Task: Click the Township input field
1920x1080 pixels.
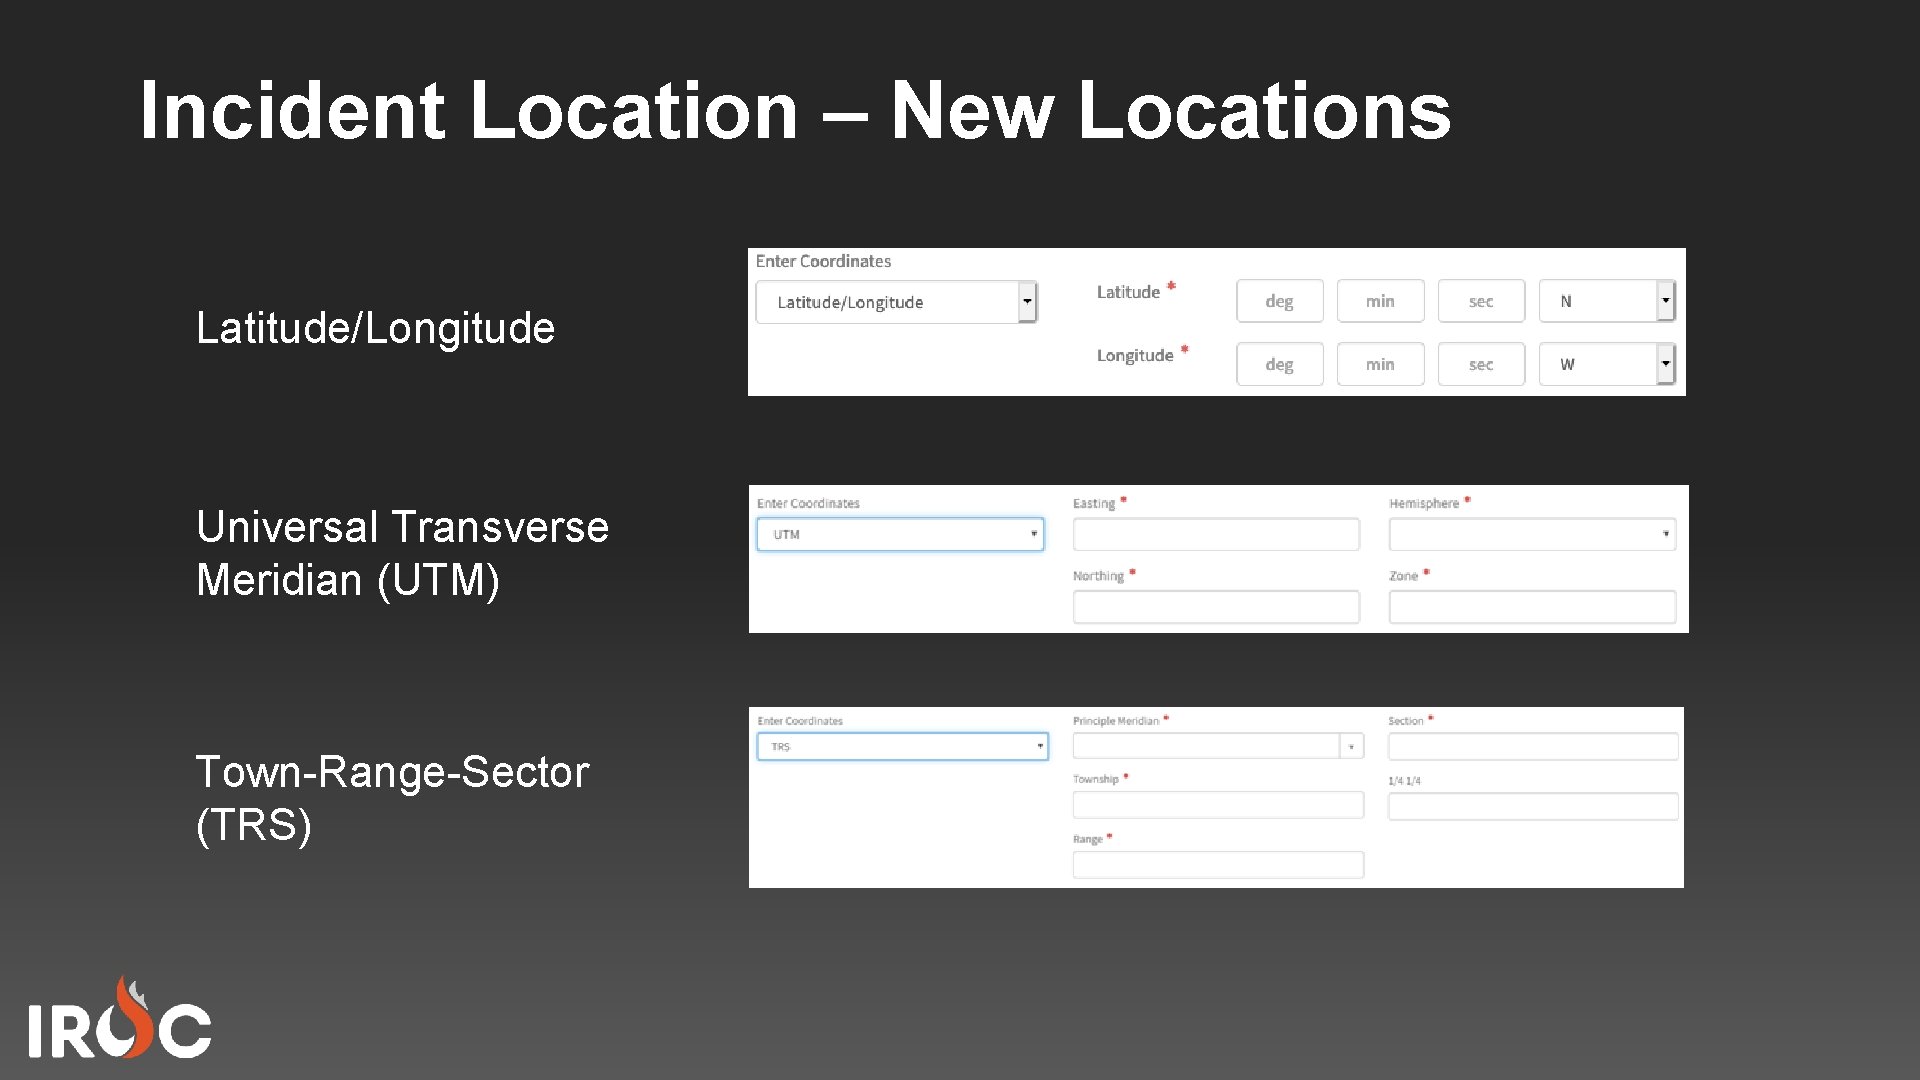Action: click(x=1218, y=804)
